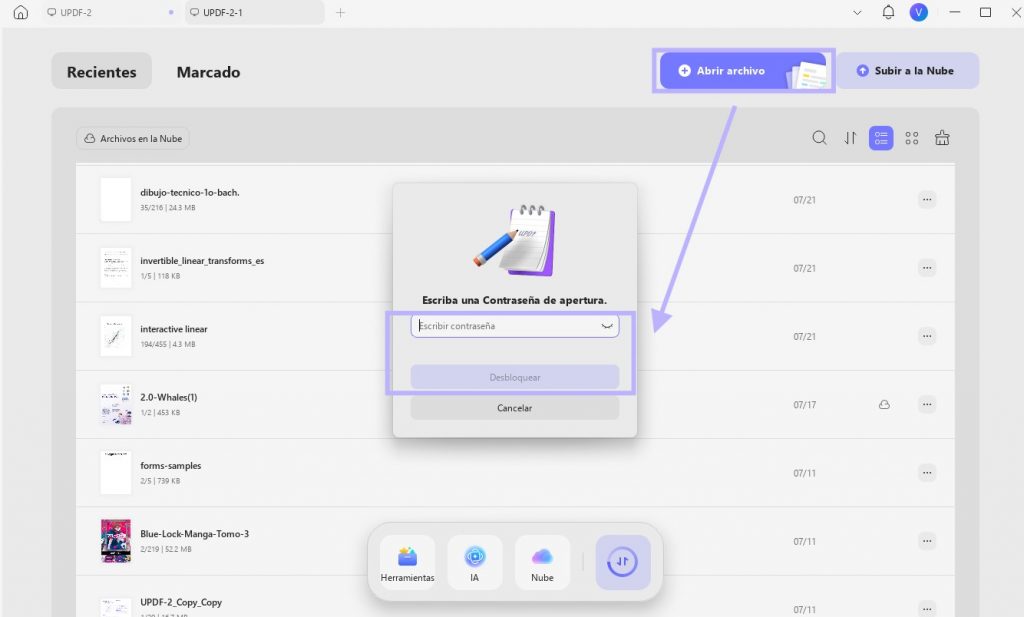The height and width of the screenshot is (617, 1024).
Task: Open dibujo-tecnico-1o-bach thumbnail
Action: click(x=116, y=199)
